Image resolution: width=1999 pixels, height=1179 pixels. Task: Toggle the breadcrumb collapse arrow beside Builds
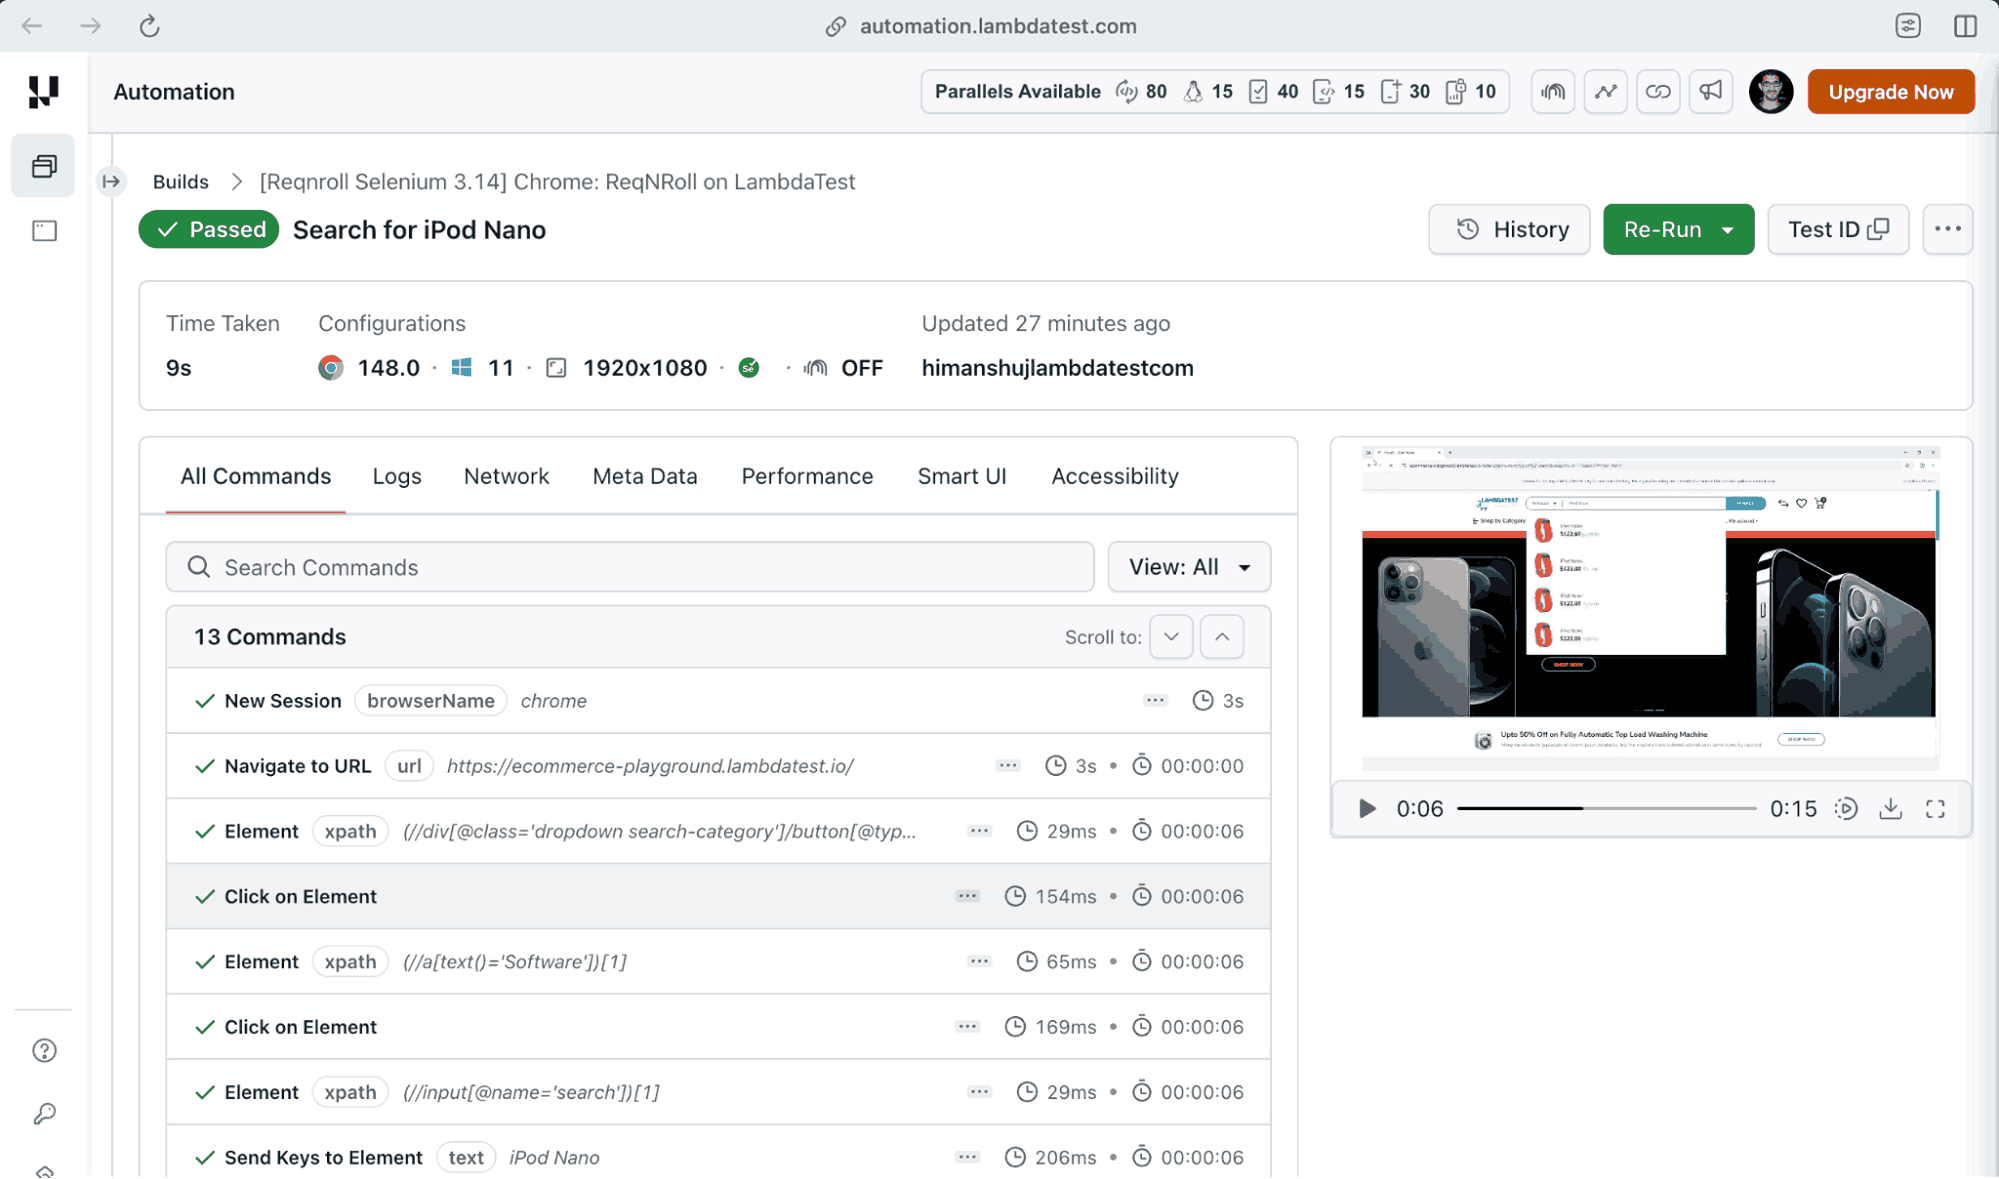(x=111, y=181)
